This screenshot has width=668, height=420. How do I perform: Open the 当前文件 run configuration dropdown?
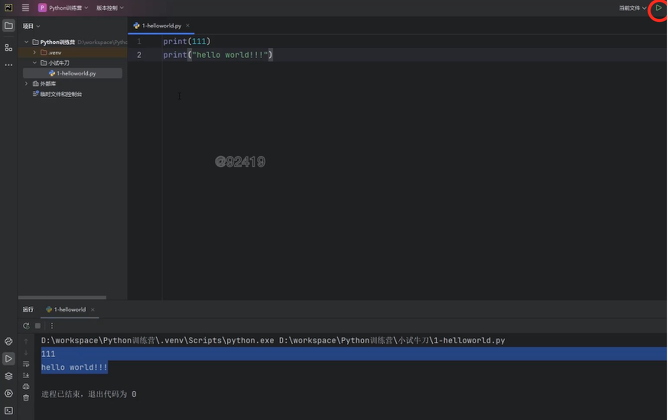pyautogui.click(x=633, y=8)
